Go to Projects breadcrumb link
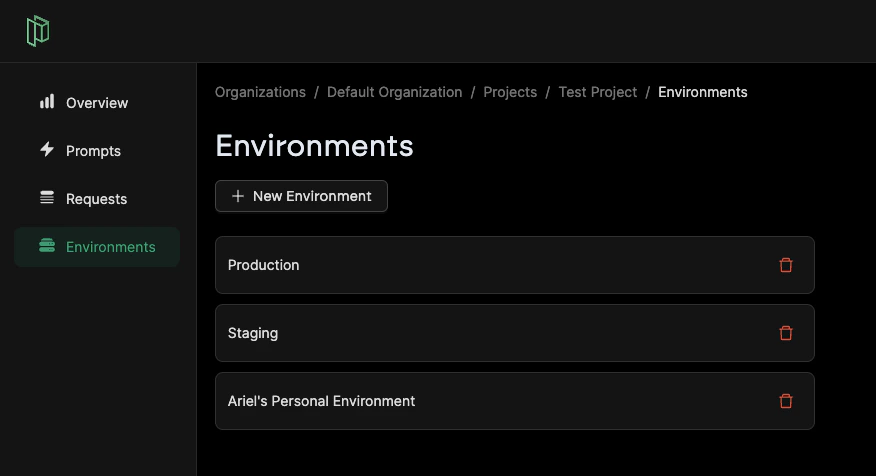 pos(510,92)
